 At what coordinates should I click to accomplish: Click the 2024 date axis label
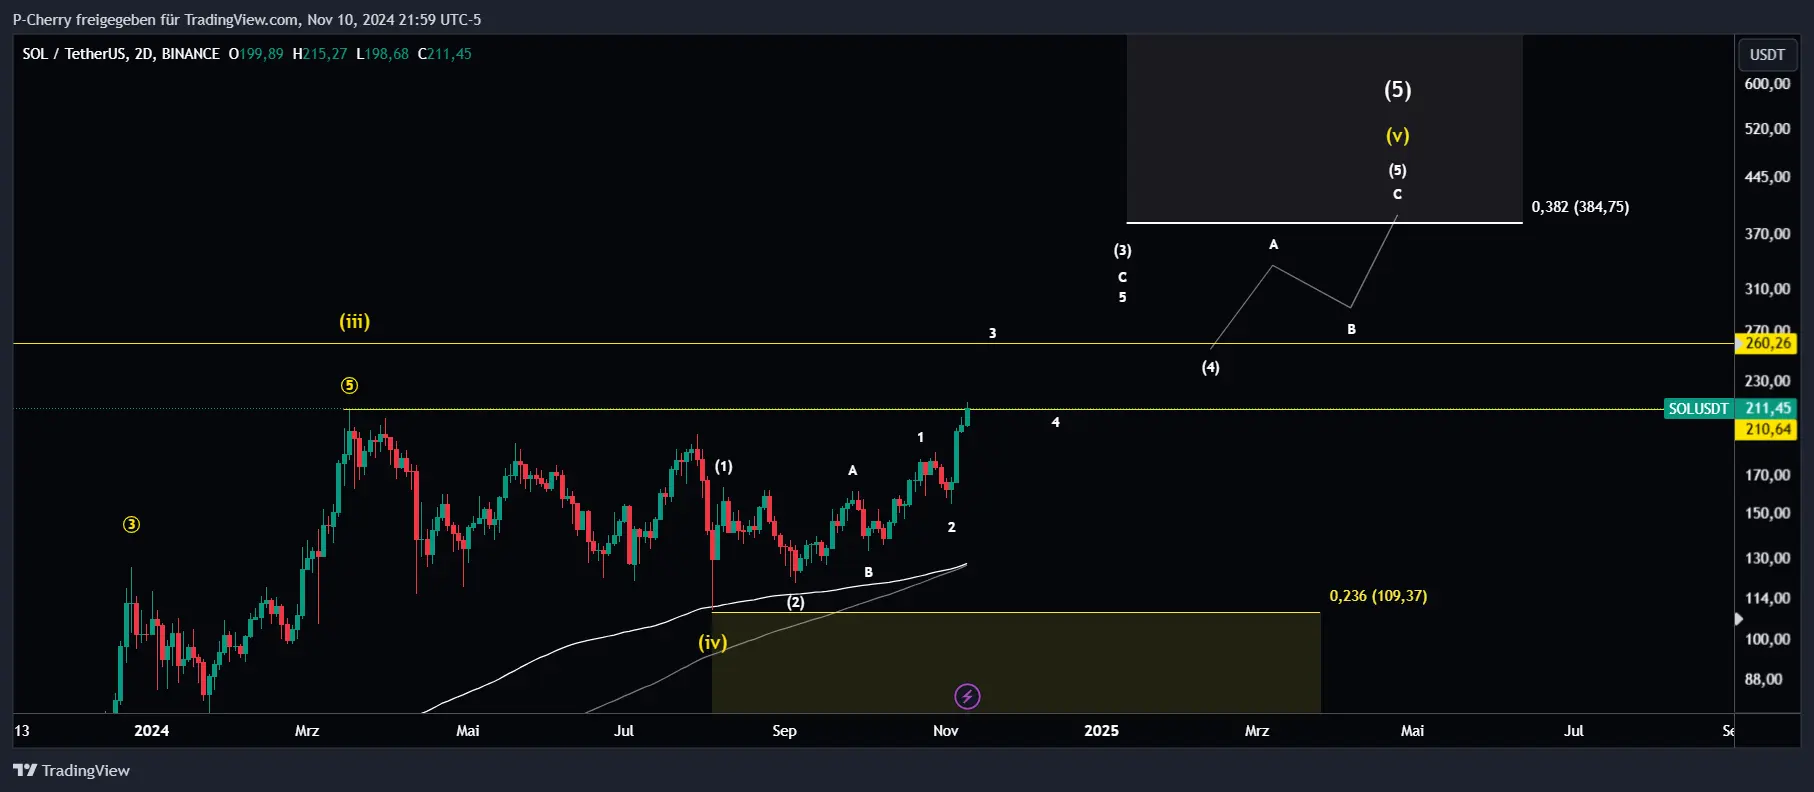(151, 731)
